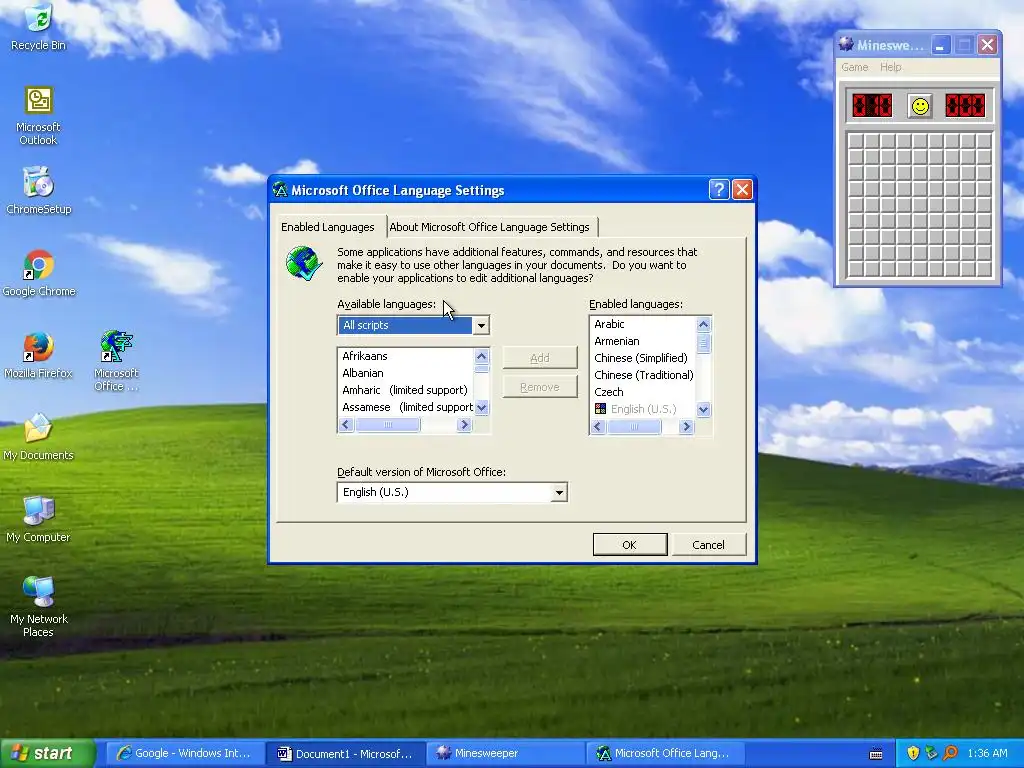The height and width of the screenshot is (768, 1024).
Task: Click the top-left square of the Minesweeper grid
Action: [x=856, y=141]
